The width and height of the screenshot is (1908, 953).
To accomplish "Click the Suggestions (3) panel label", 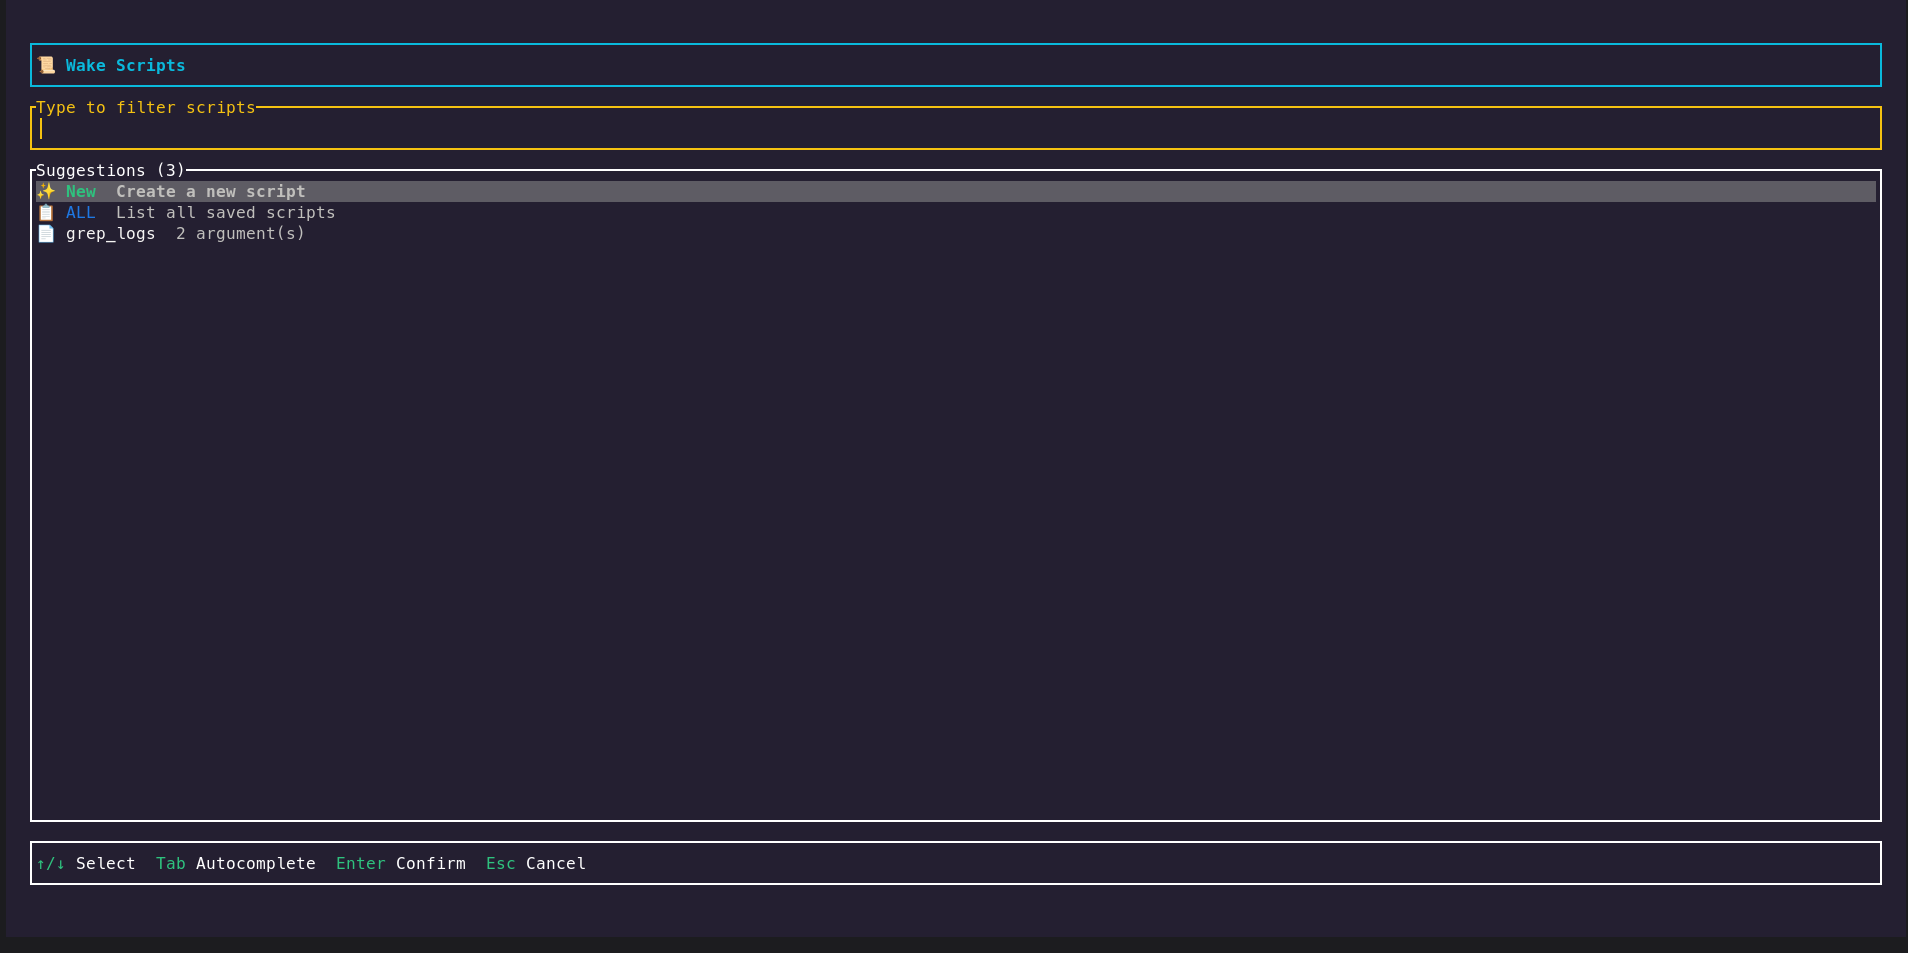I will 110,170.
